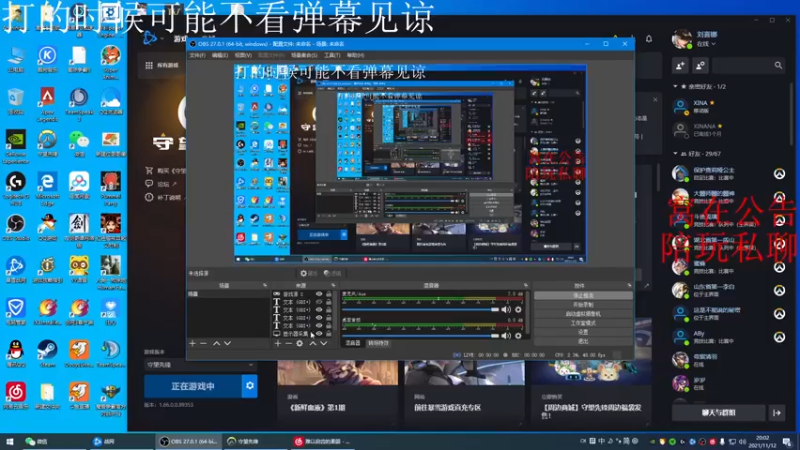The height and width of the screenshot is (450, 800).
Task: Open Steam desktop shortcut
Action: coord(47,354)
